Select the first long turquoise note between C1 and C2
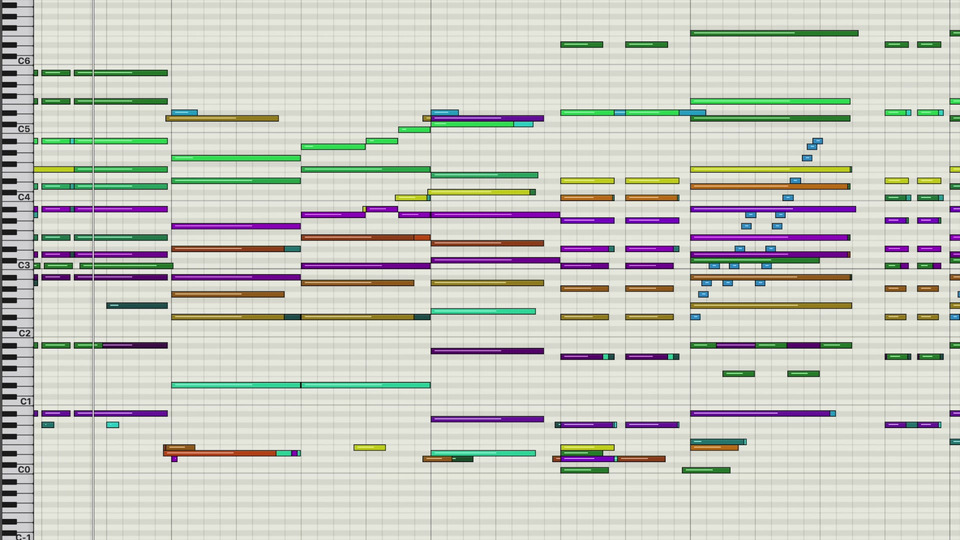Screen dimensions: 960x540 236,385
